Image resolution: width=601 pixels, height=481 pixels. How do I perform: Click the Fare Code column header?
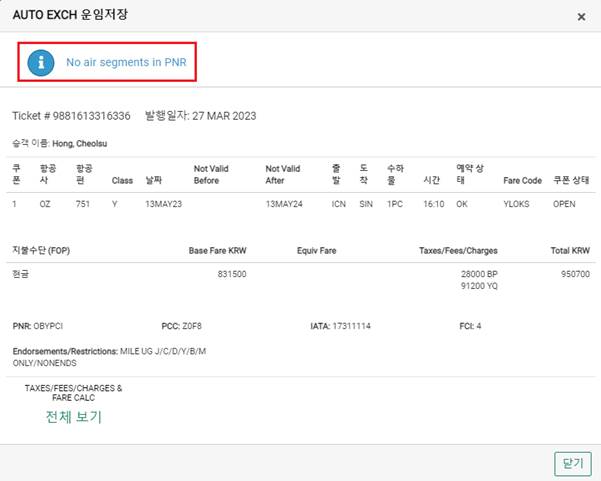coord(522,181)
